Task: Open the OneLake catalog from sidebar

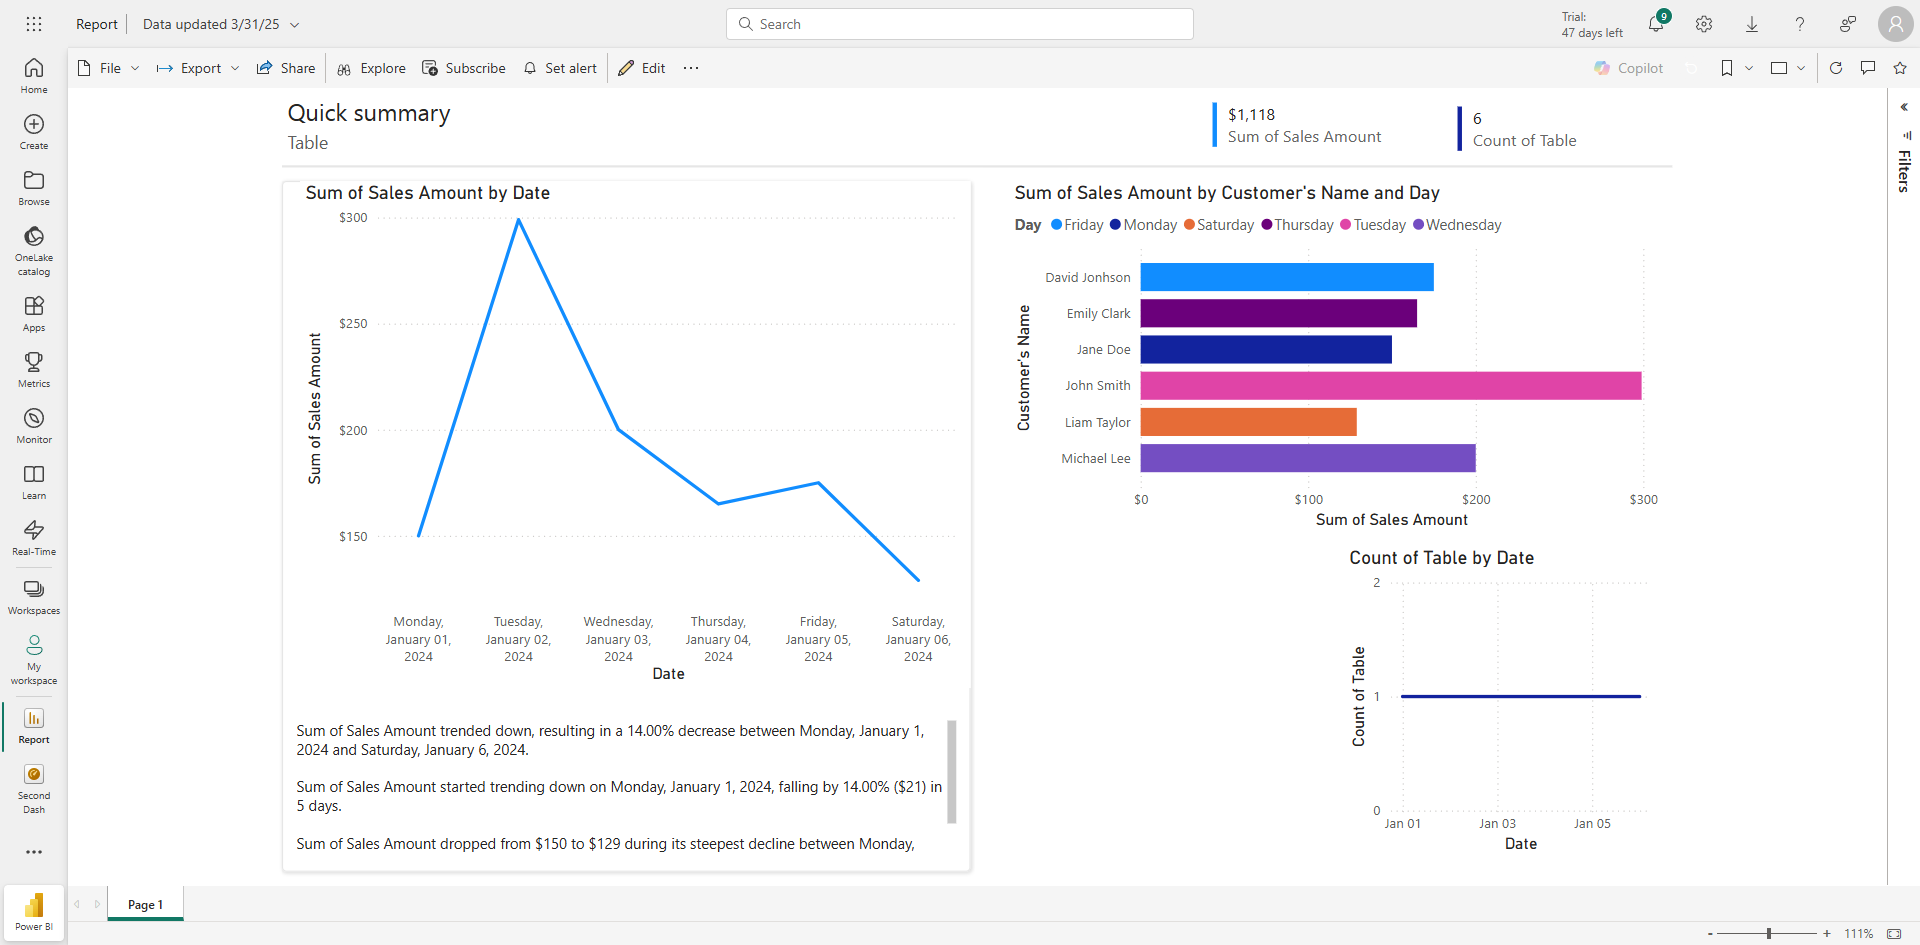Action: click(34, 248)
